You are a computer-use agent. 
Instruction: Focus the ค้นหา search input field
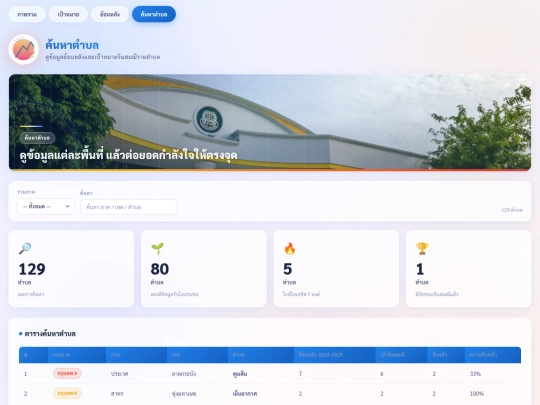click(129, 207)
